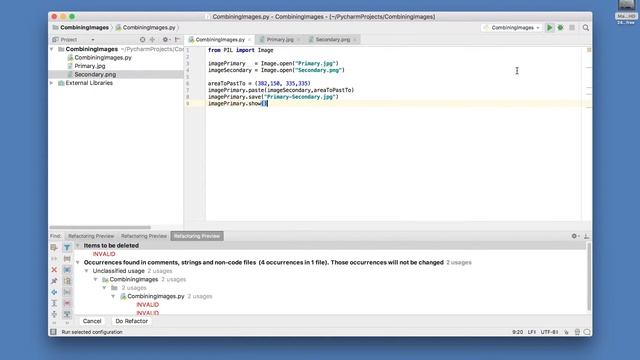Toggle the group-by-file icon in Find toolbar
The image size is (640, 360).
point(67,281)
